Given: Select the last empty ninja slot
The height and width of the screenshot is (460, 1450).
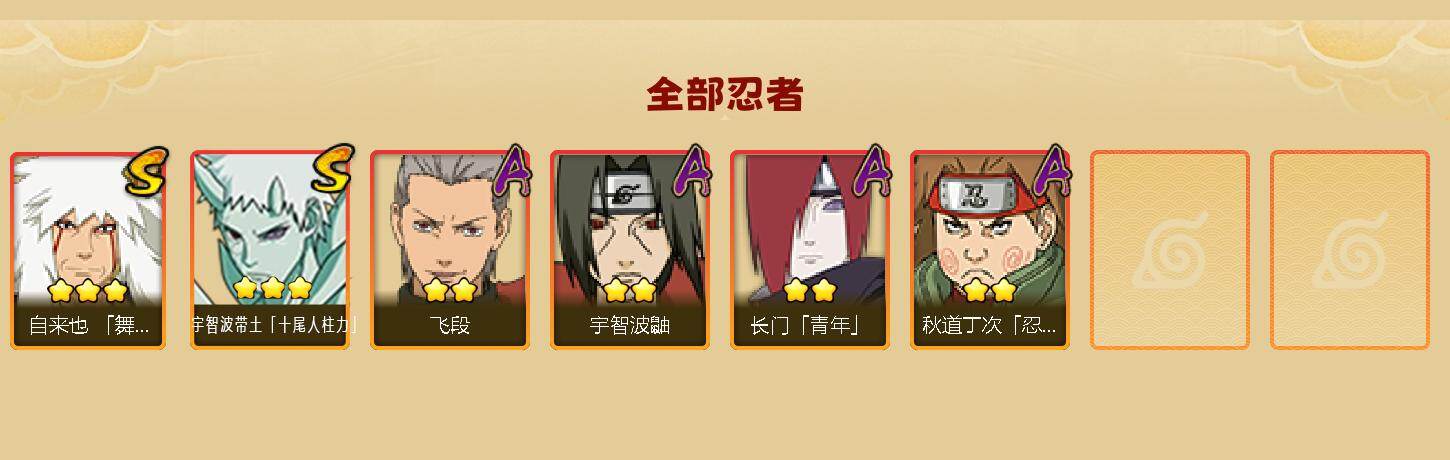Looking at the screenshot, I should point(1350,249).
